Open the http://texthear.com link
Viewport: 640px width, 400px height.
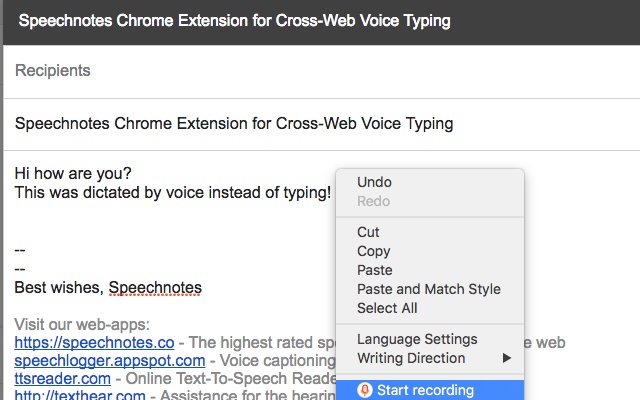click(x=80, y=395)
